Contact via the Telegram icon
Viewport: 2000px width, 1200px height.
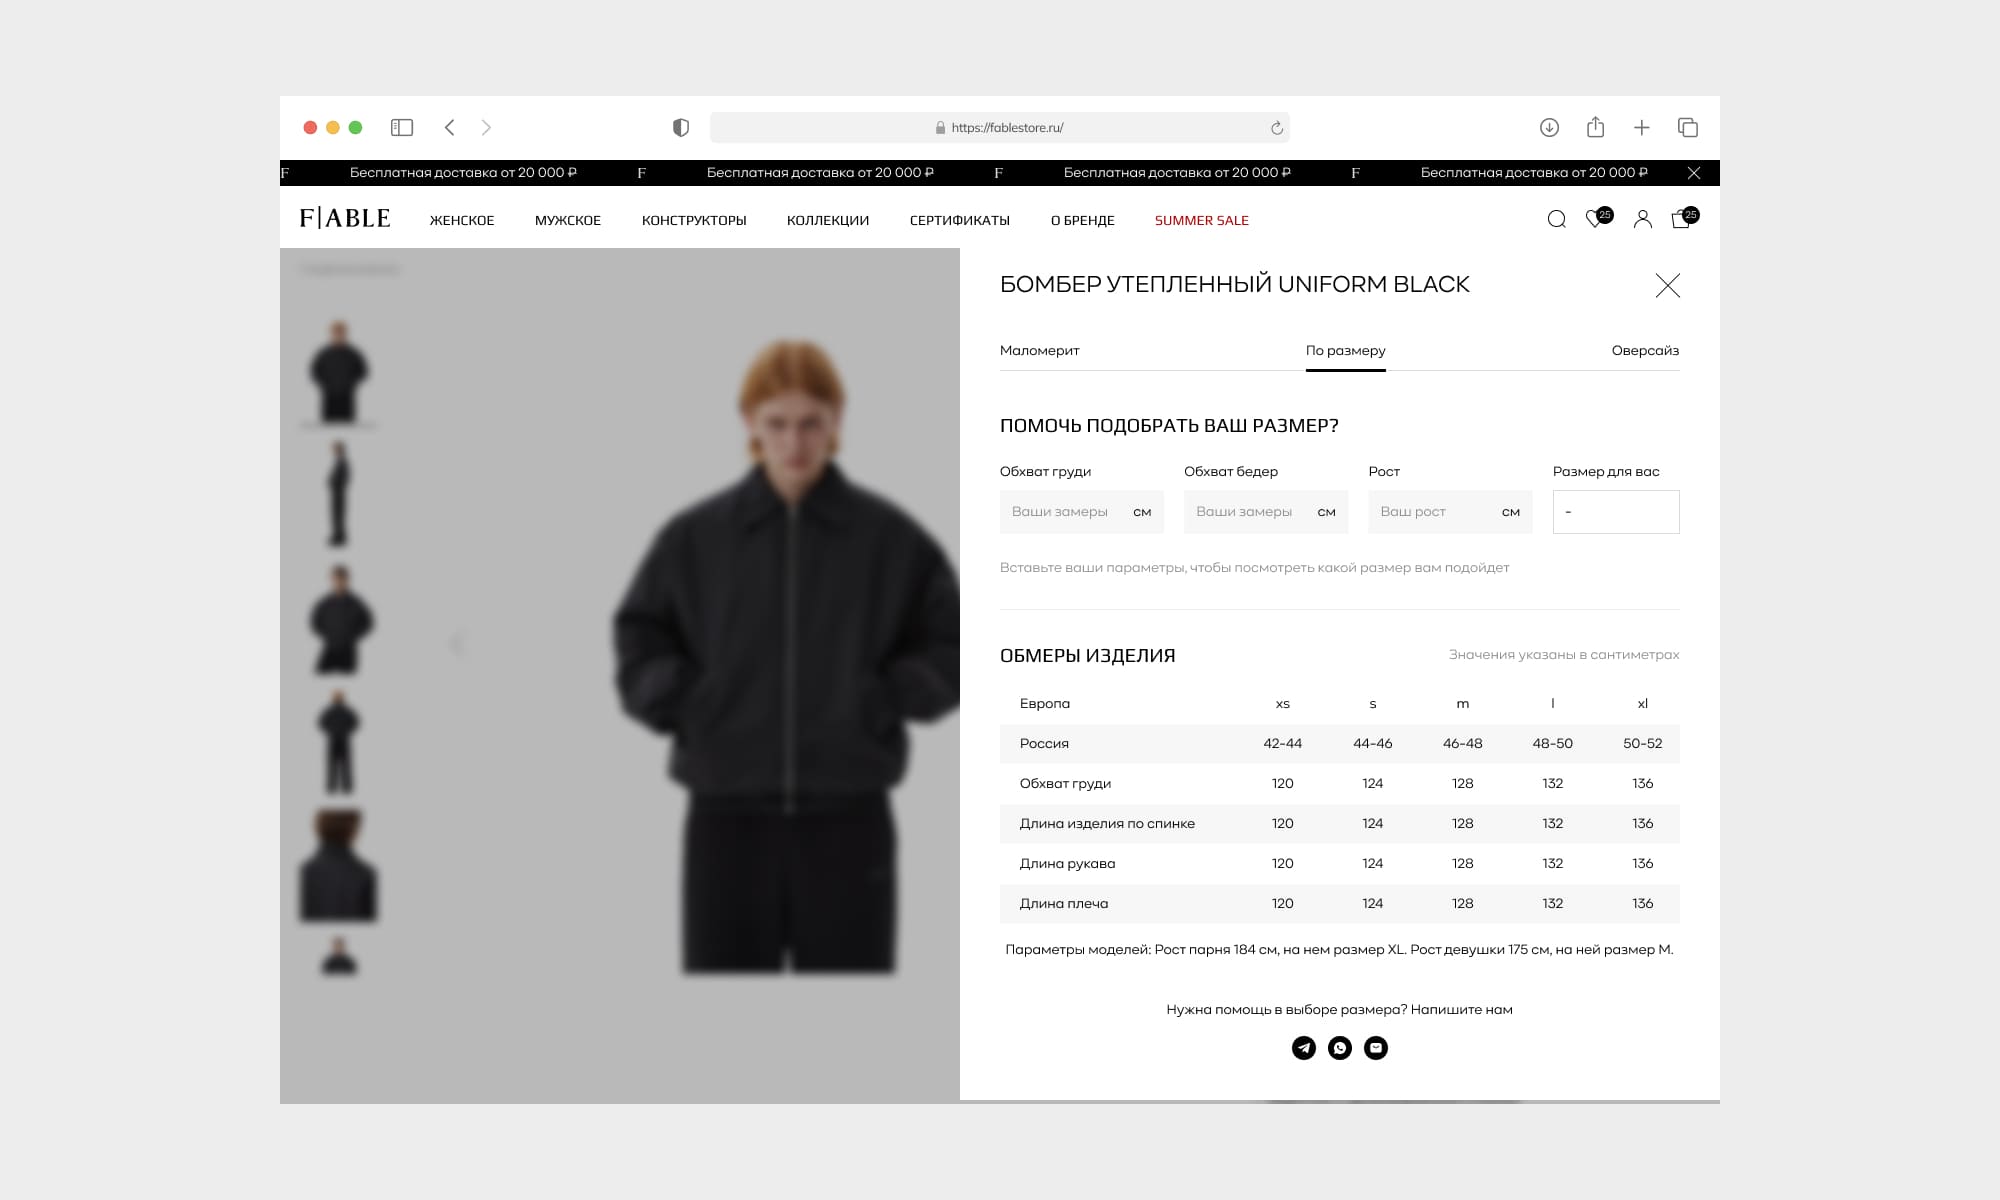pyautogui.click(x=1304, y=1048)
